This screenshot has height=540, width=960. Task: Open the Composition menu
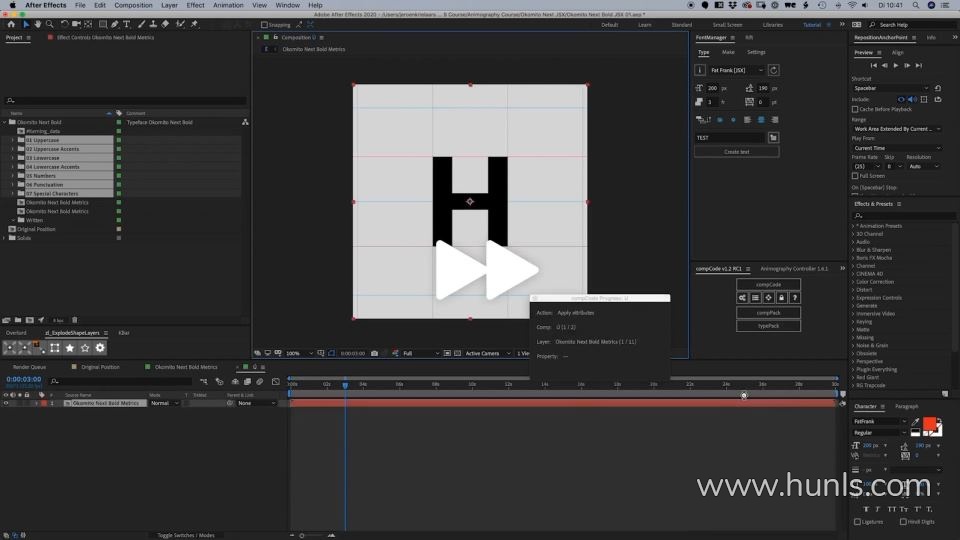point(133,5)
